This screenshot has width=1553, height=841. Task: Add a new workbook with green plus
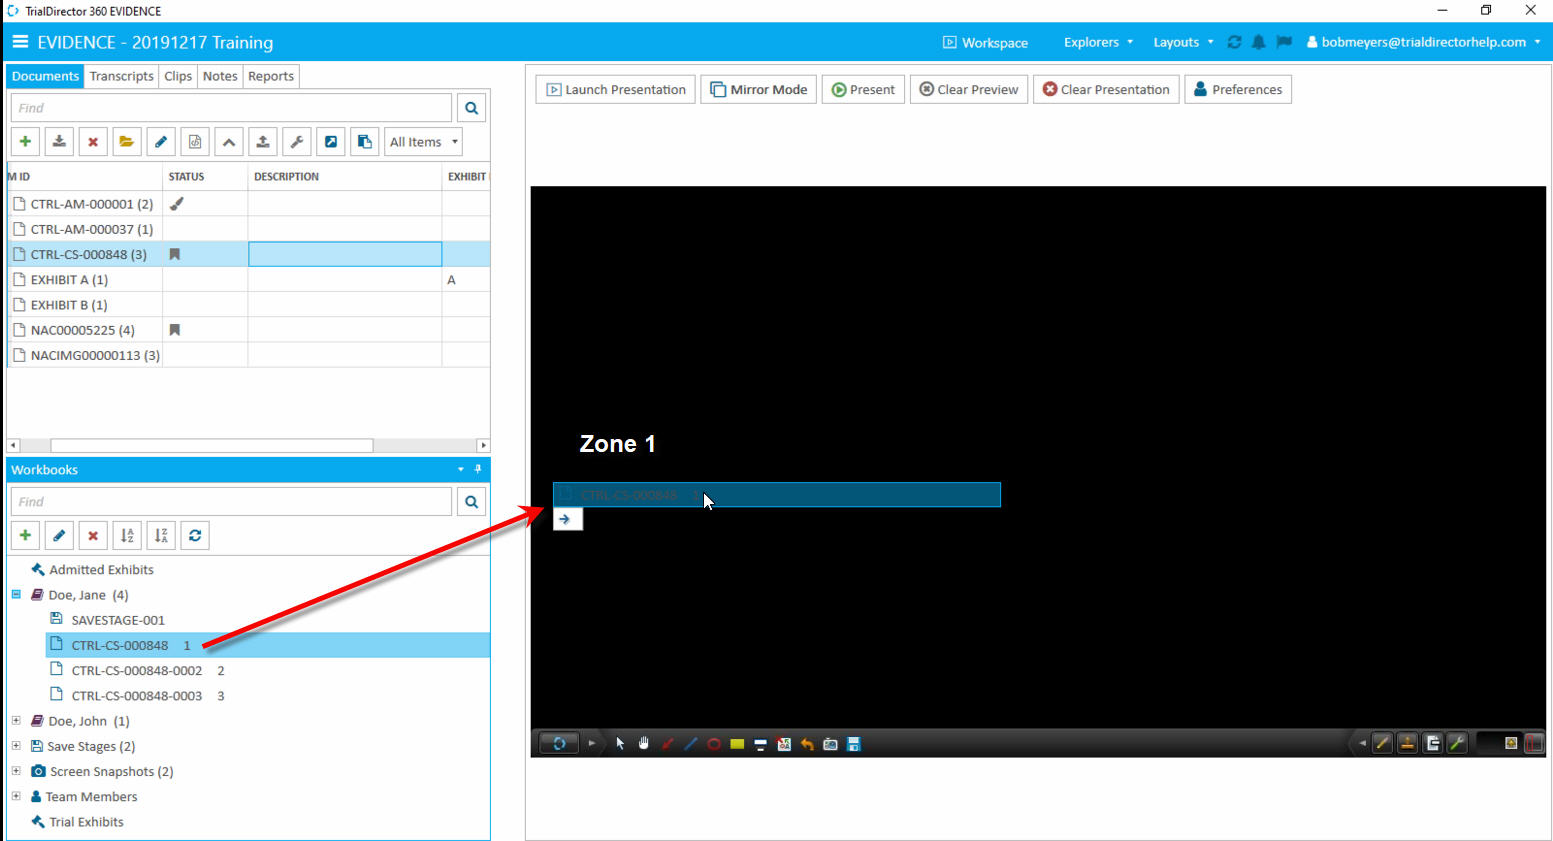pyautogui.click(x=25, y=536)
